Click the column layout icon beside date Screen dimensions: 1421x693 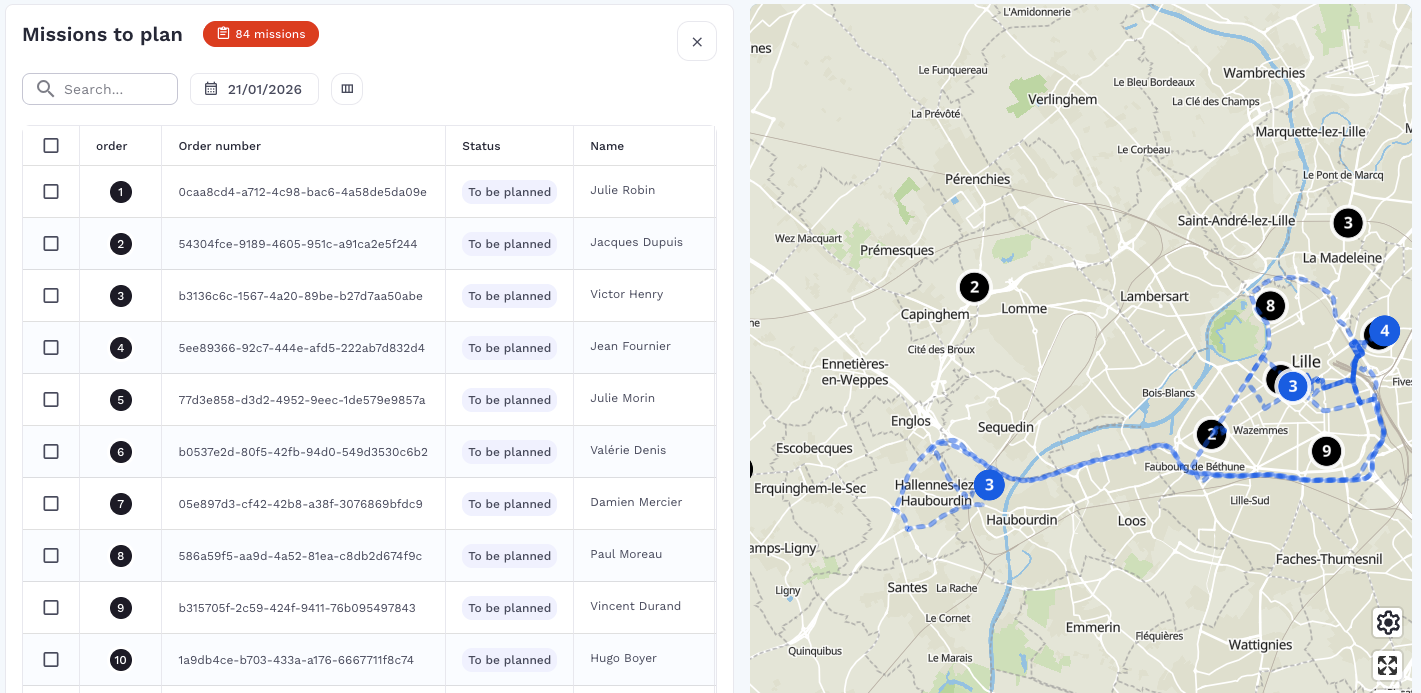click(x=347, y=89)
